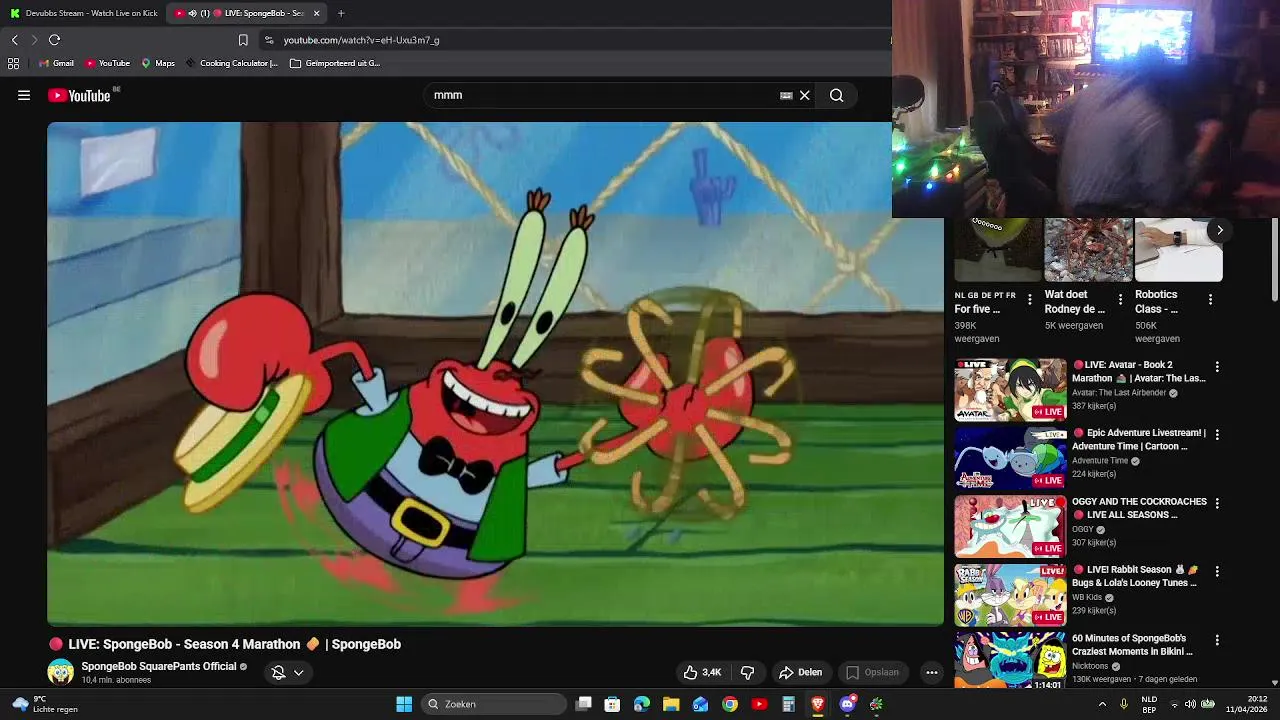Open Calculator from taskbar
This screenshot has height=720, width=1280.
tap(788, 704)
